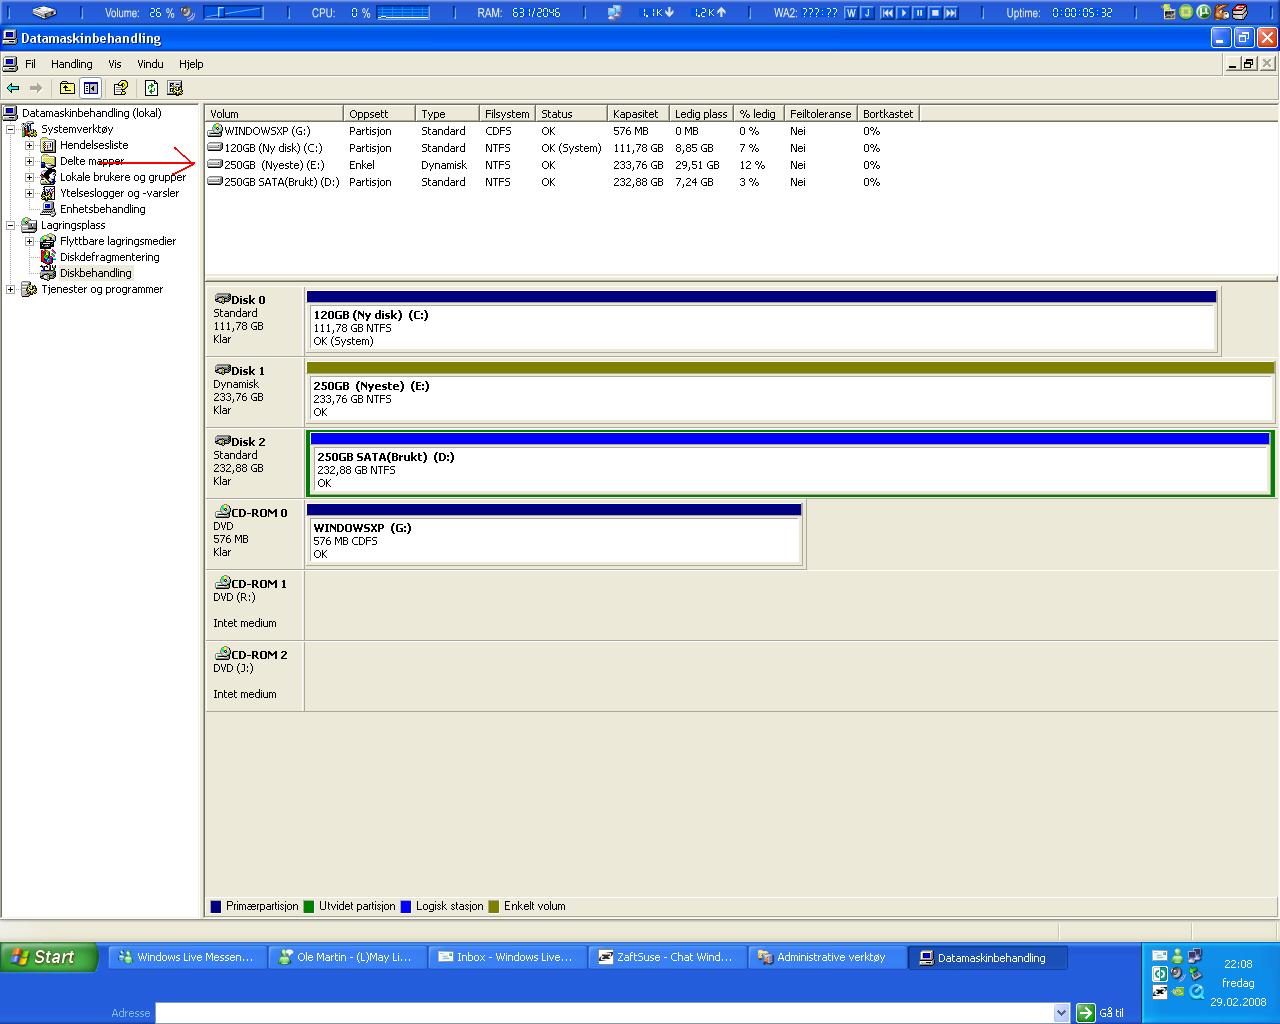Click the Winamp next track button

pos(951,13)
